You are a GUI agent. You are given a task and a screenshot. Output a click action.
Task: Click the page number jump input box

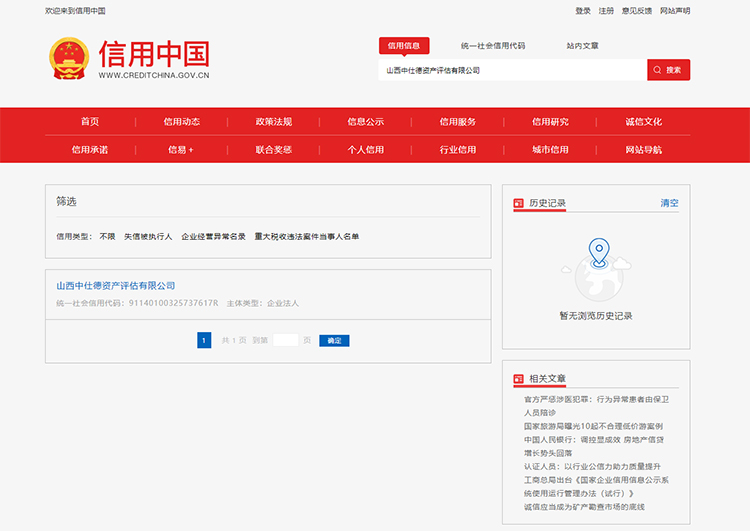tap(286, 340)
